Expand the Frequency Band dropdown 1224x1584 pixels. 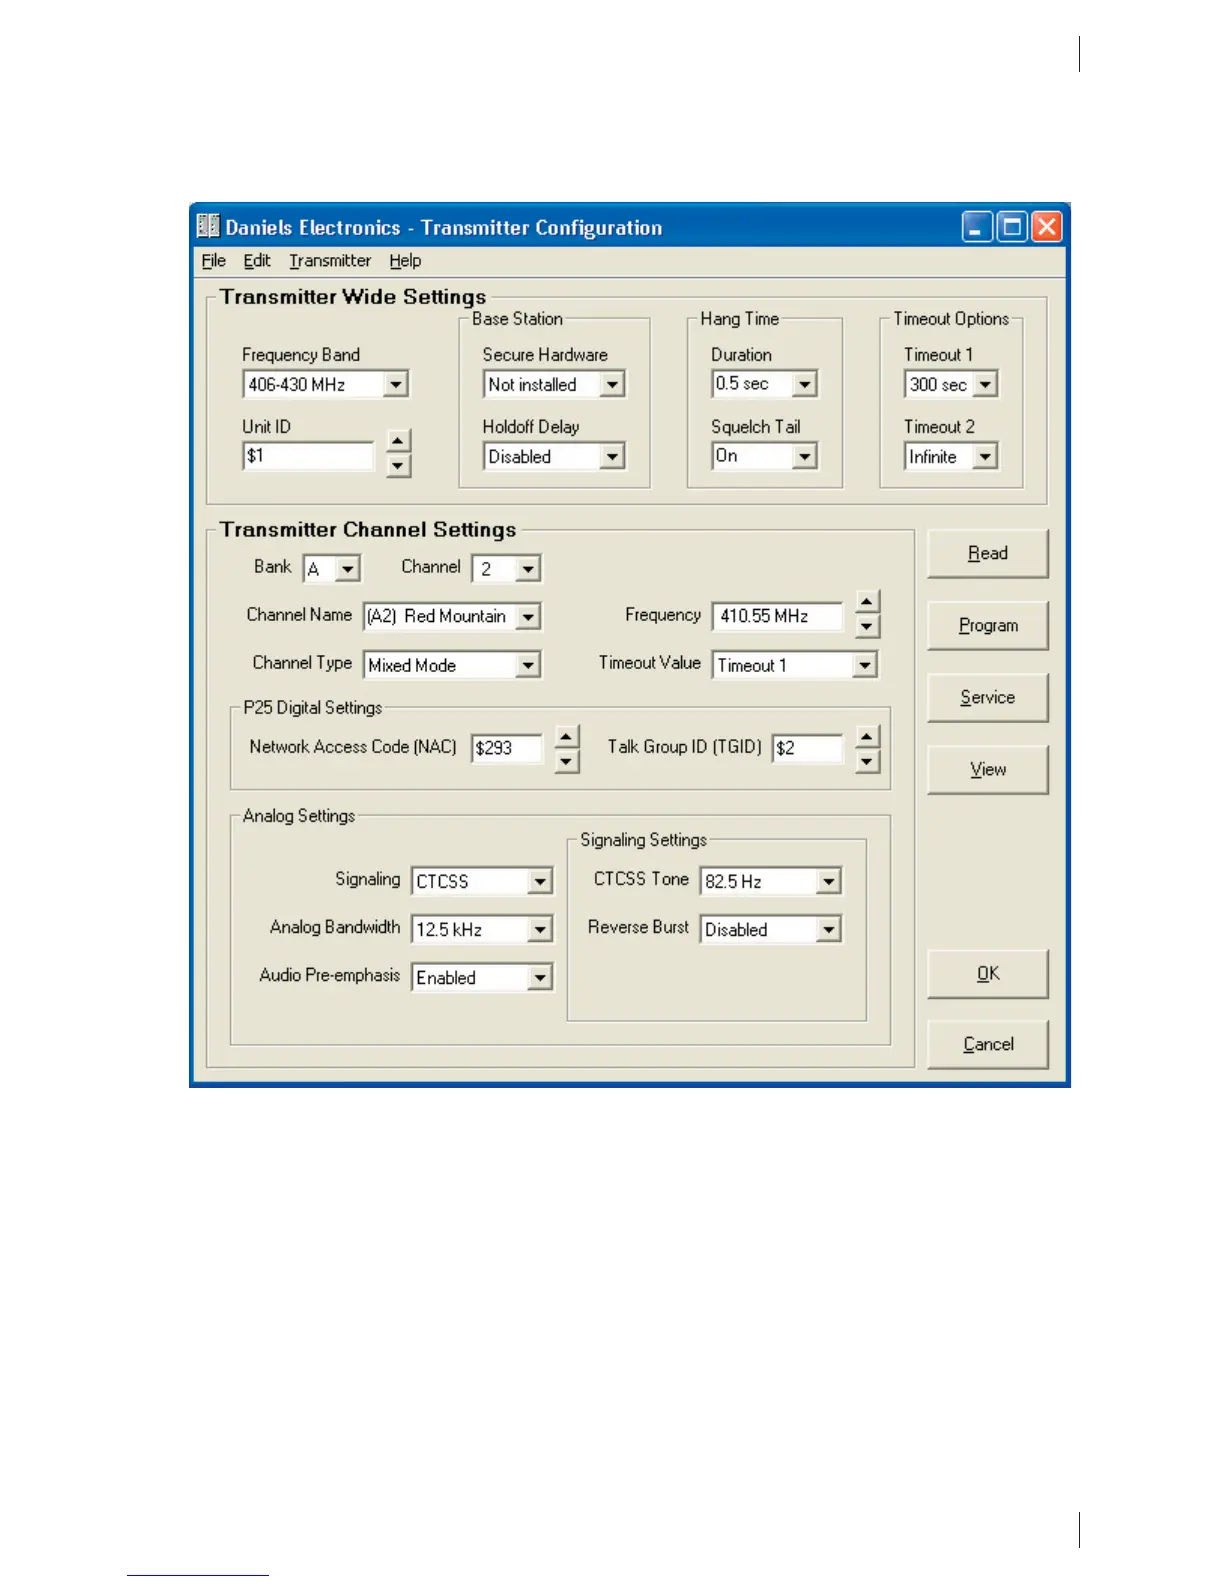pyautogui.click(x=396, y=384)
